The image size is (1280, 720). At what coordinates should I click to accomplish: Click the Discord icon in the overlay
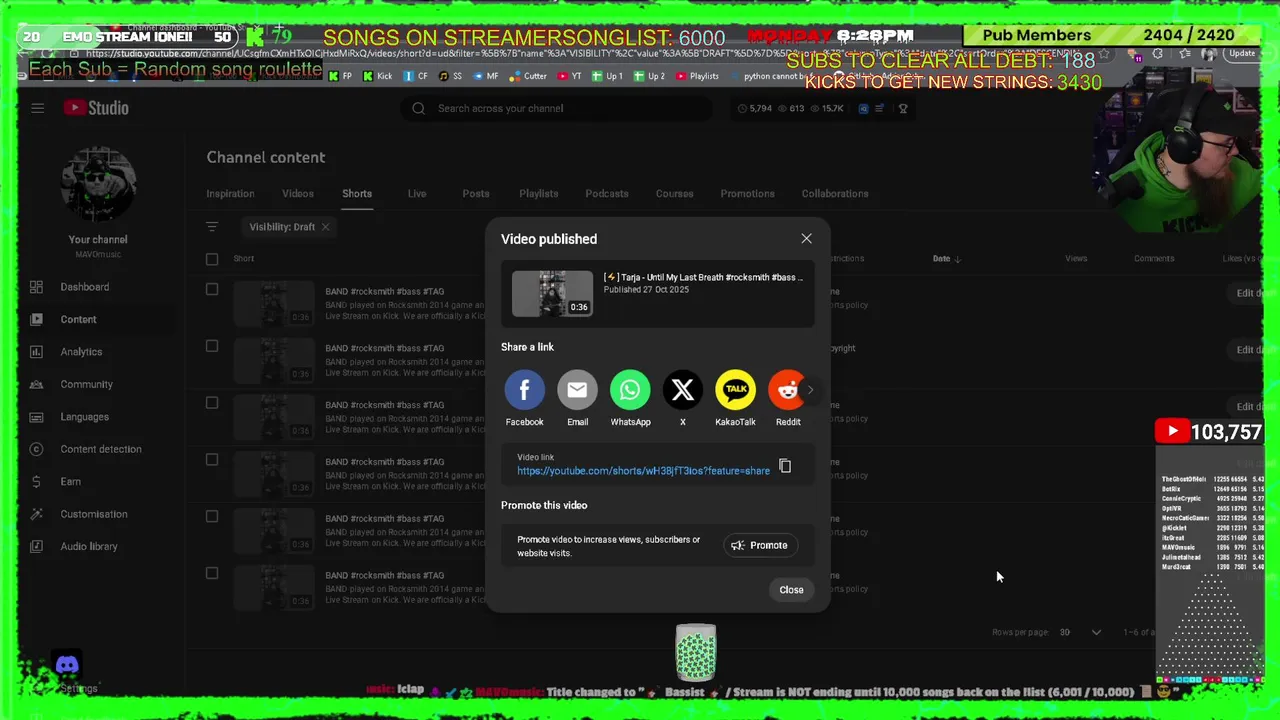pos(67,665)
